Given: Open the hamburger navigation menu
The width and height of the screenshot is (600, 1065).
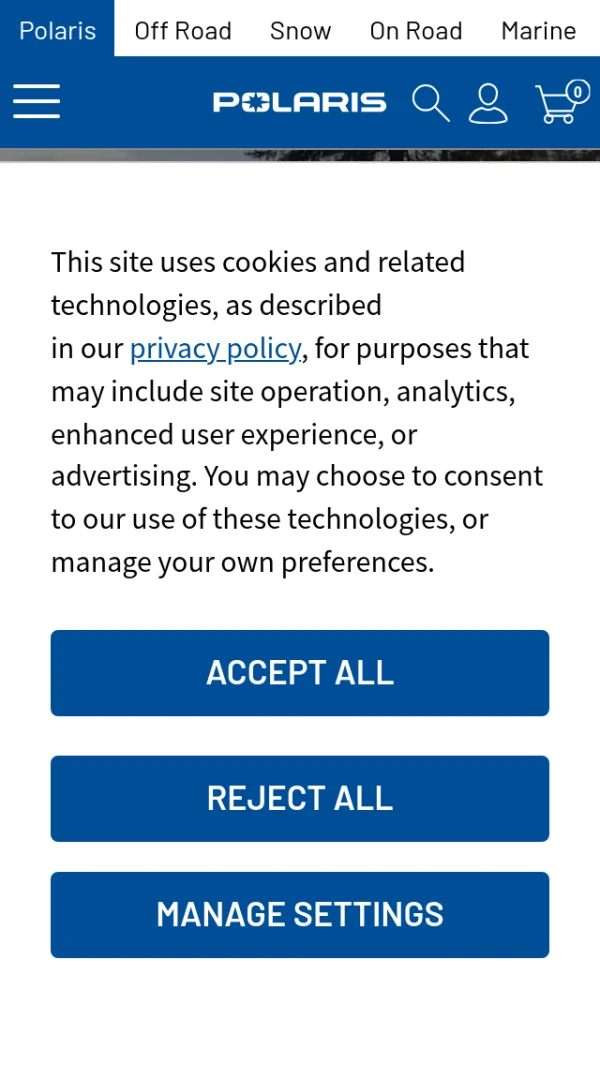Looking at the screenshot, I should [37, 102].
